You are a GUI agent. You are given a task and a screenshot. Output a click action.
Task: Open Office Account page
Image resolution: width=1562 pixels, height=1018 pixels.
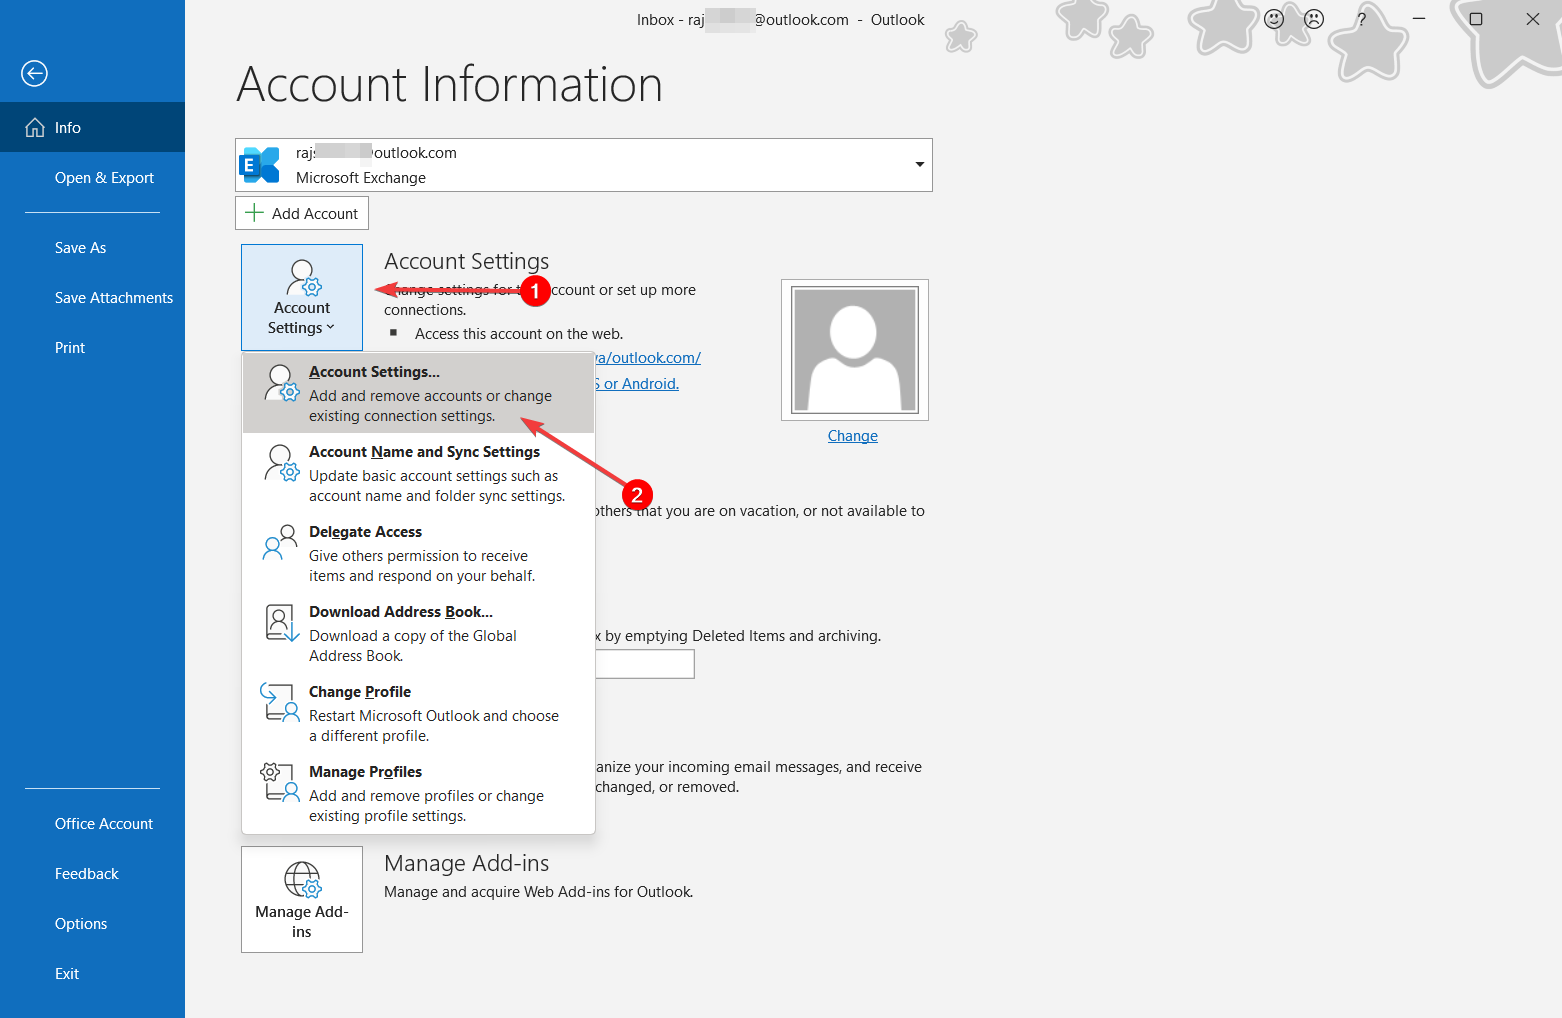[92, 823]
